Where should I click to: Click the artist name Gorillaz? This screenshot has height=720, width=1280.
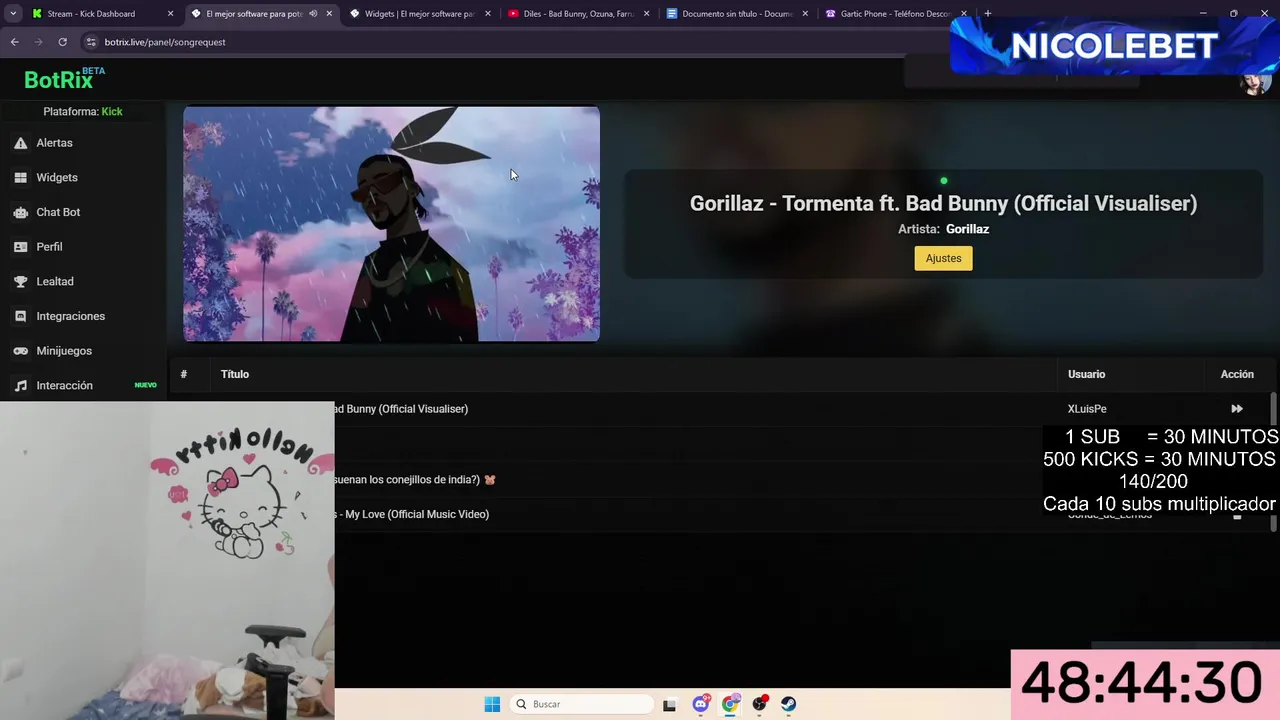click(x=967, y=229)
